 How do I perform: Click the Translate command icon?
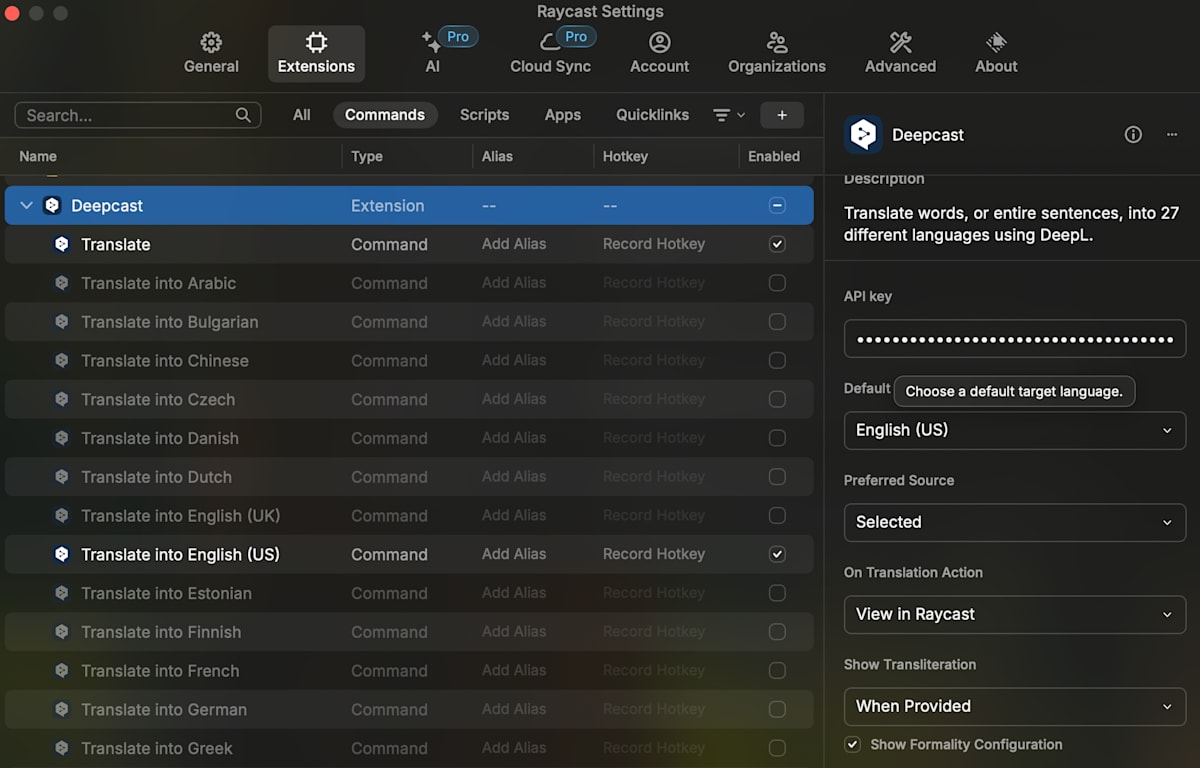(x=62, y=244)
